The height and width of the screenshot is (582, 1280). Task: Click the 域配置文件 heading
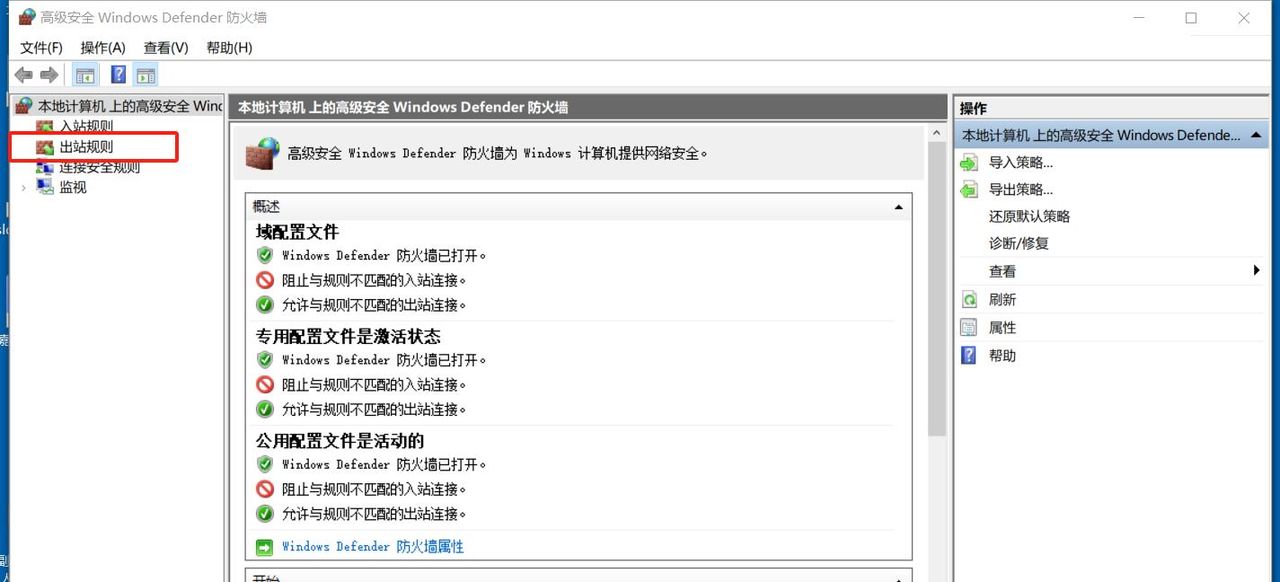coord(298,232)
